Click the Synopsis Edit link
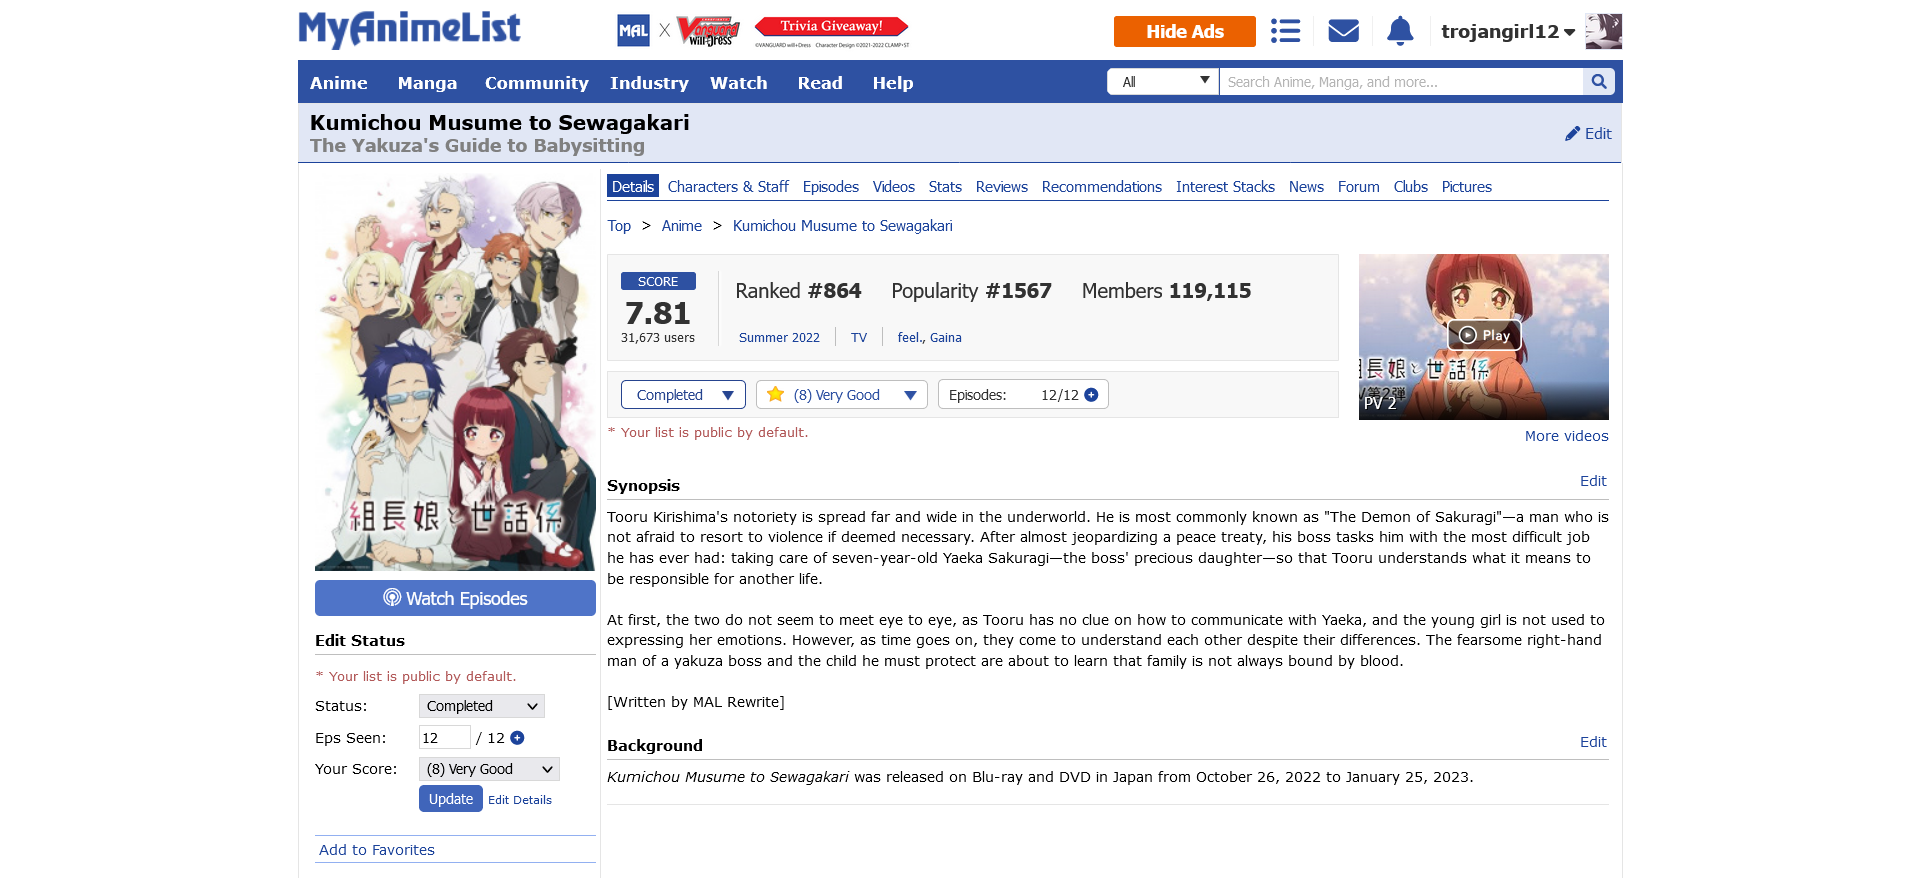Image resolution: width=1920 pixels, height=878 pixels. [x=1593, y=481]
